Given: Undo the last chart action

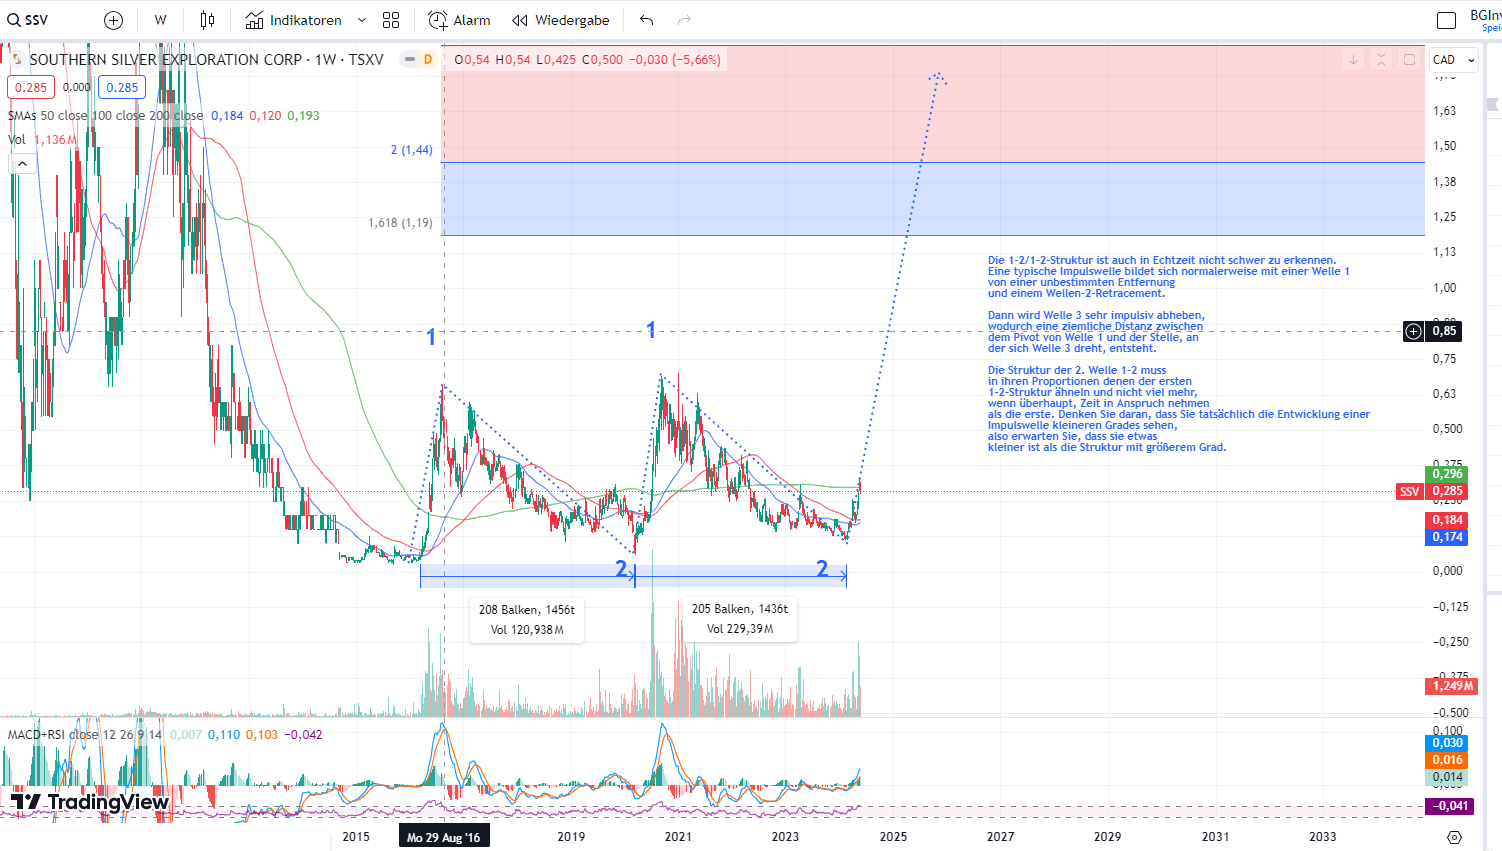Looking at the screenshot, I should pos(647,20).
